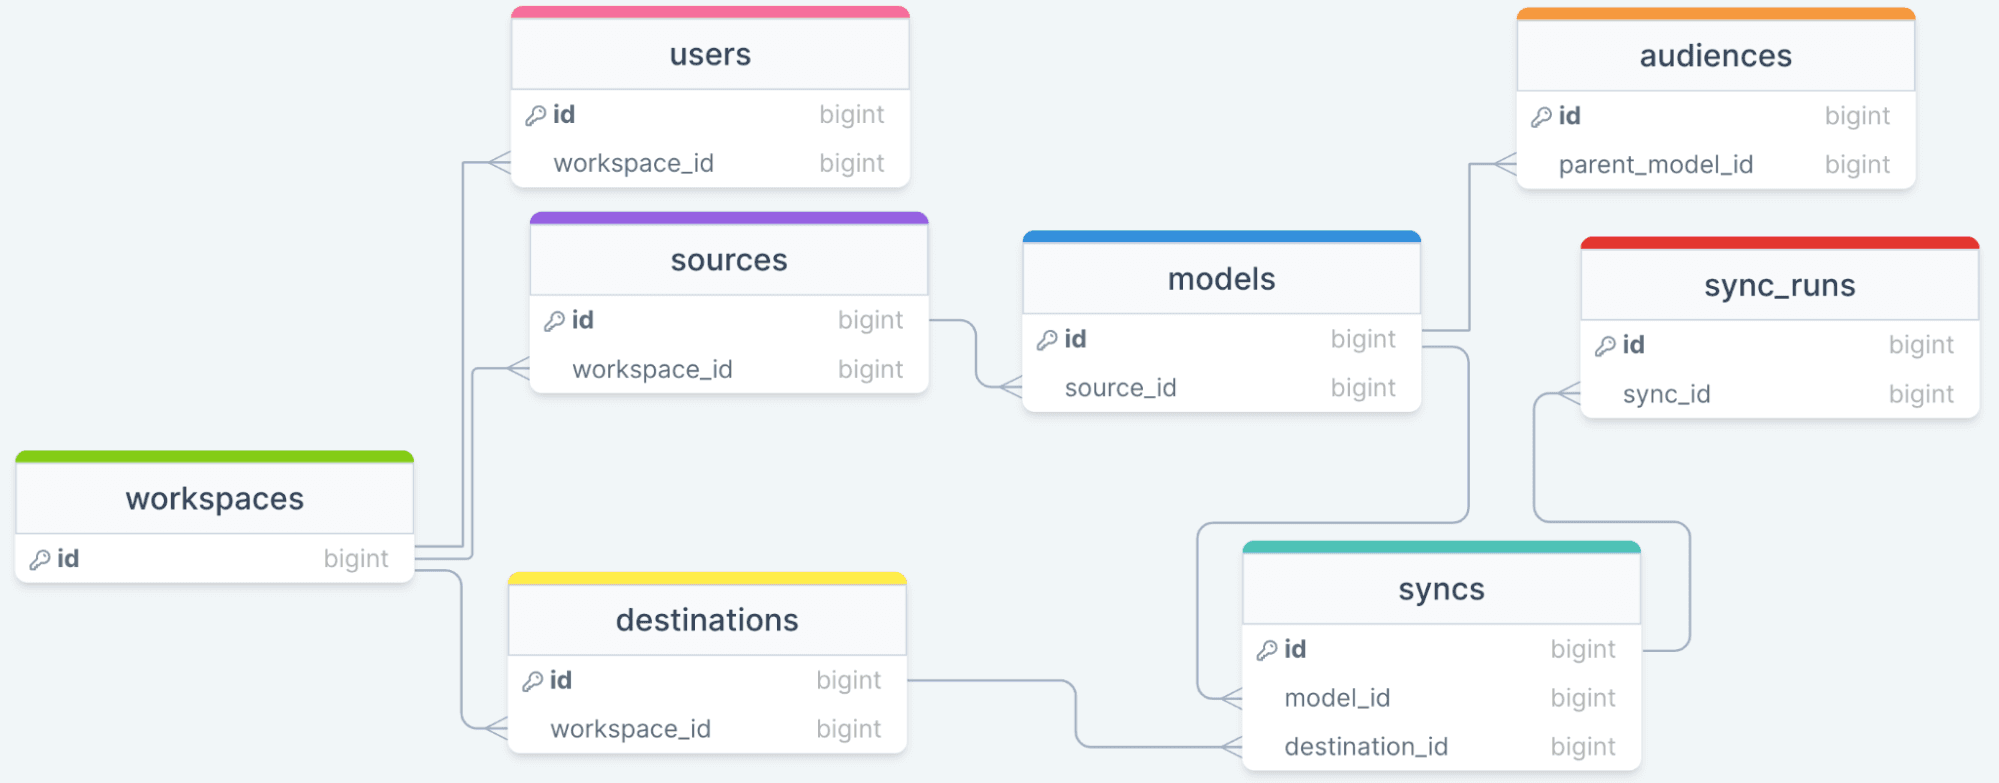This screenshot has height=783, width=1999.
Task: Click the syncs table header
Action: (1441, 590)
